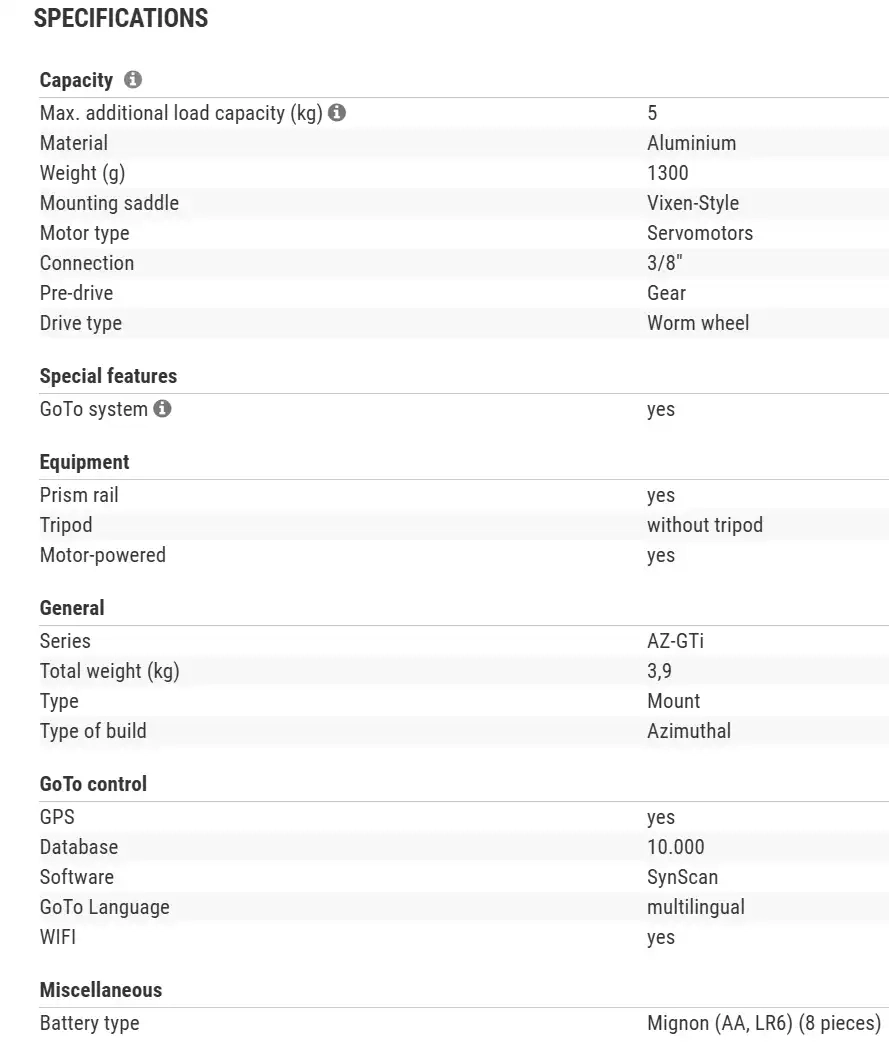The height and width of the screenshot is (1060, 889).
Task: Click the Worm wheel drive type value
Action: (x=698, y=323)
